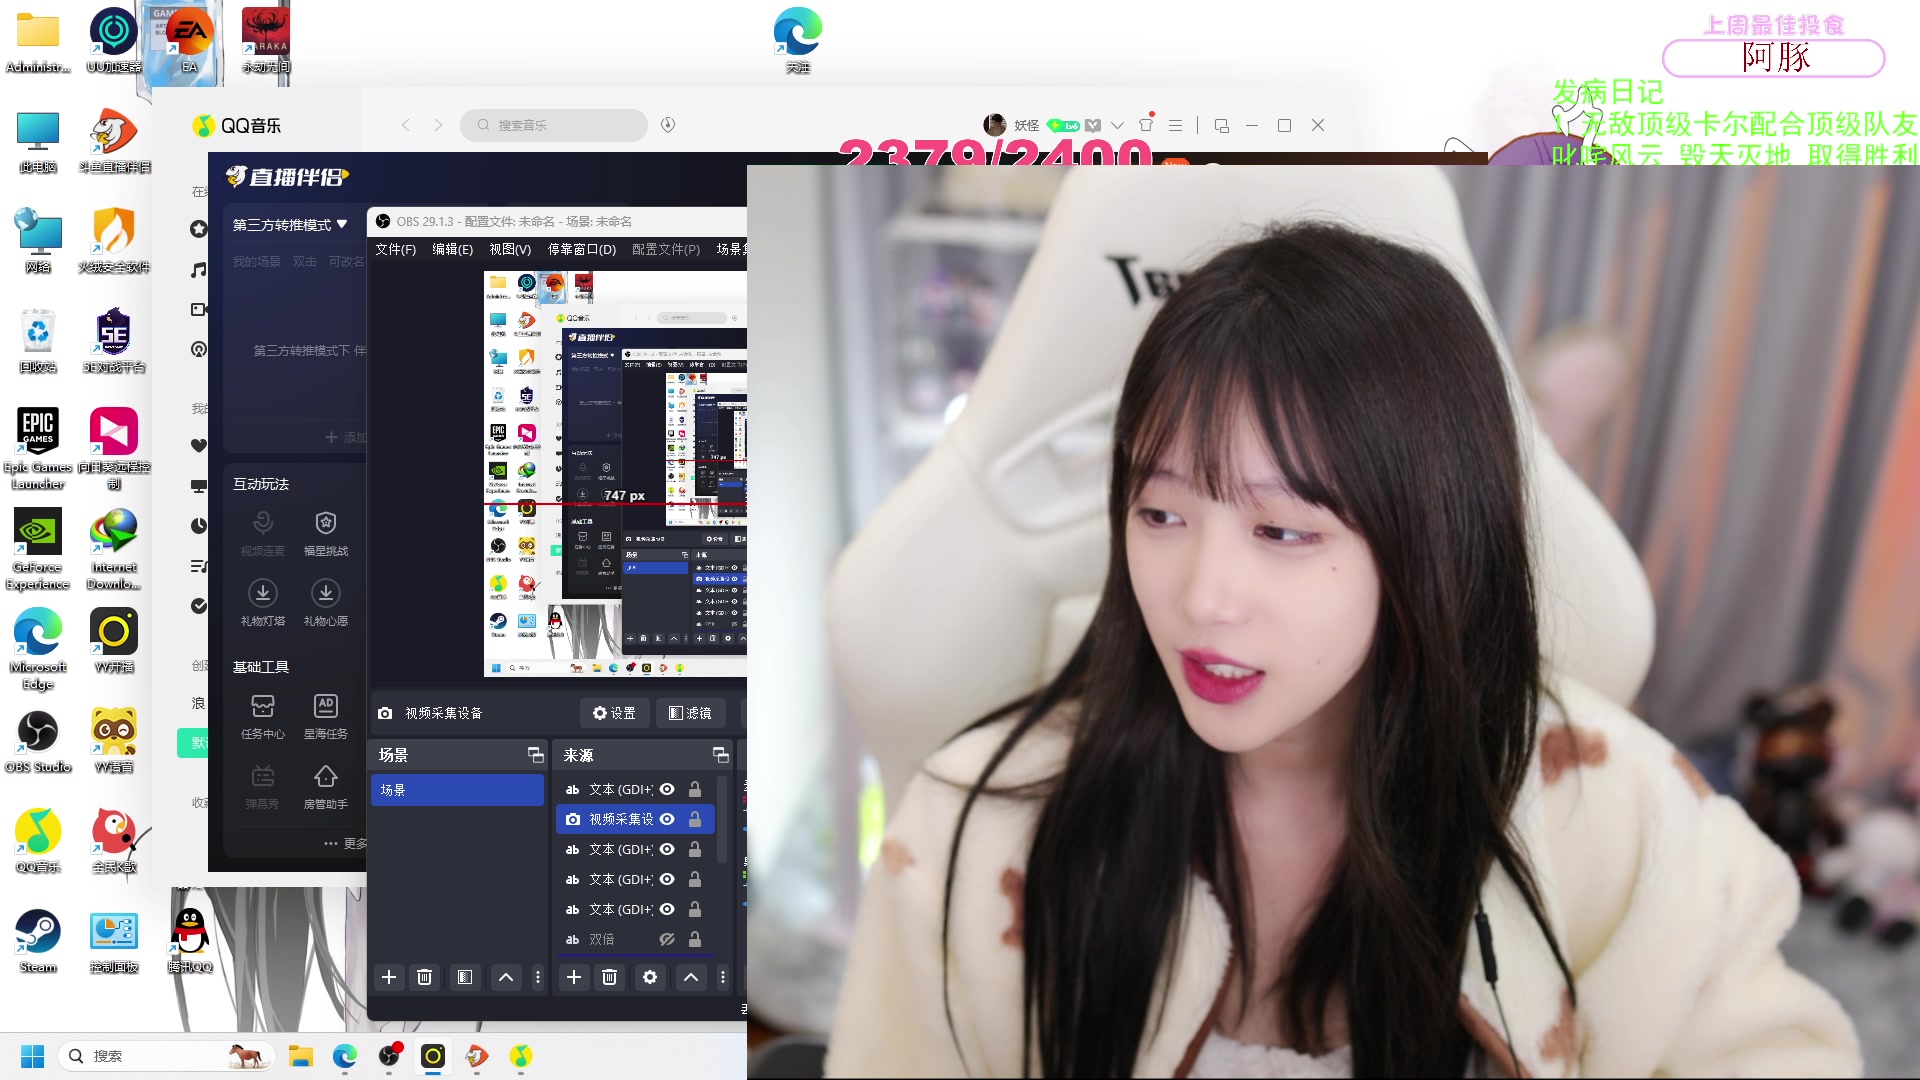
Task: Select the 双倍 source row
Action: pos(634,939)
